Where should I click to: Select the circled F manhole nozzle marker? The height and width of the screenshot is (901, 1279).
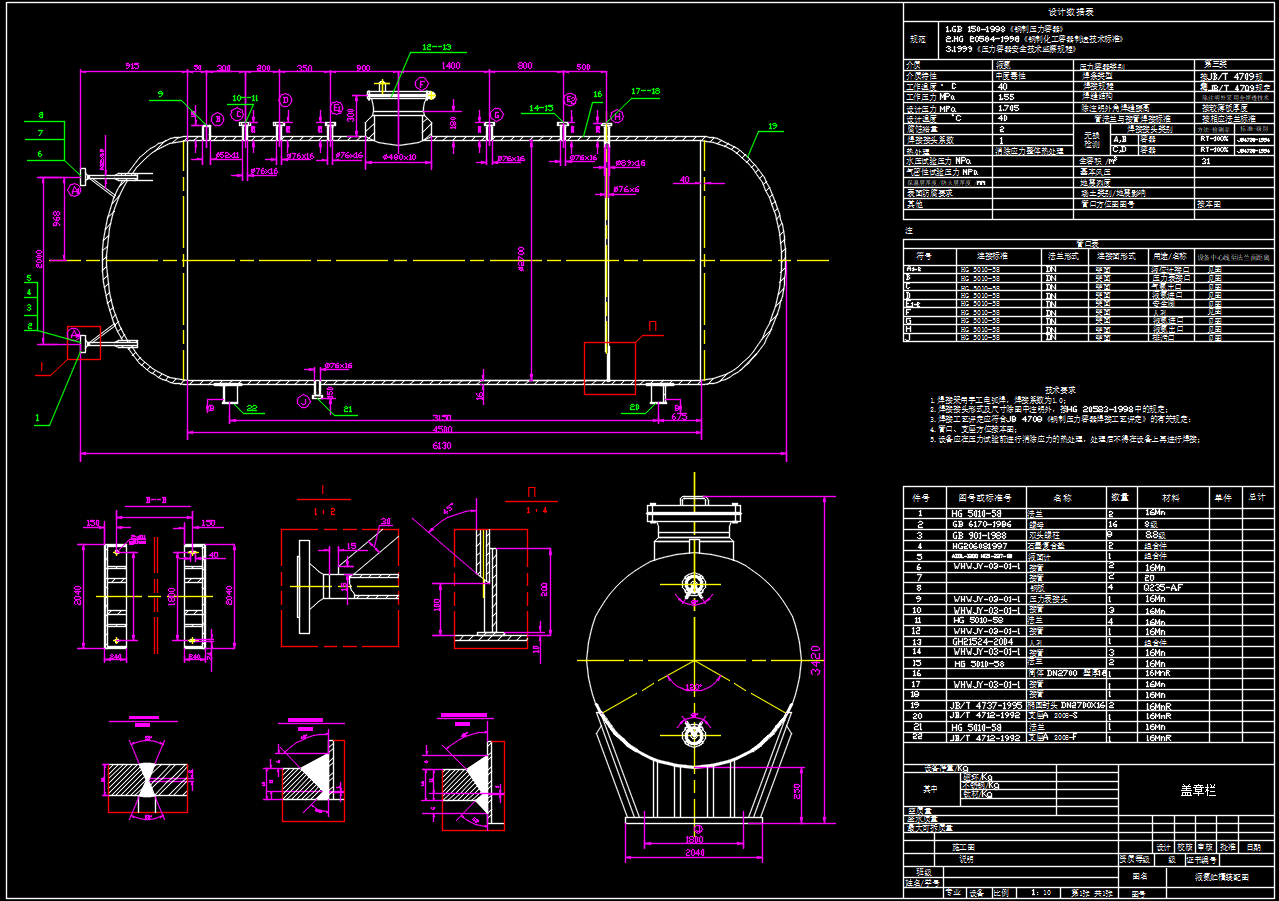point(421,84)
